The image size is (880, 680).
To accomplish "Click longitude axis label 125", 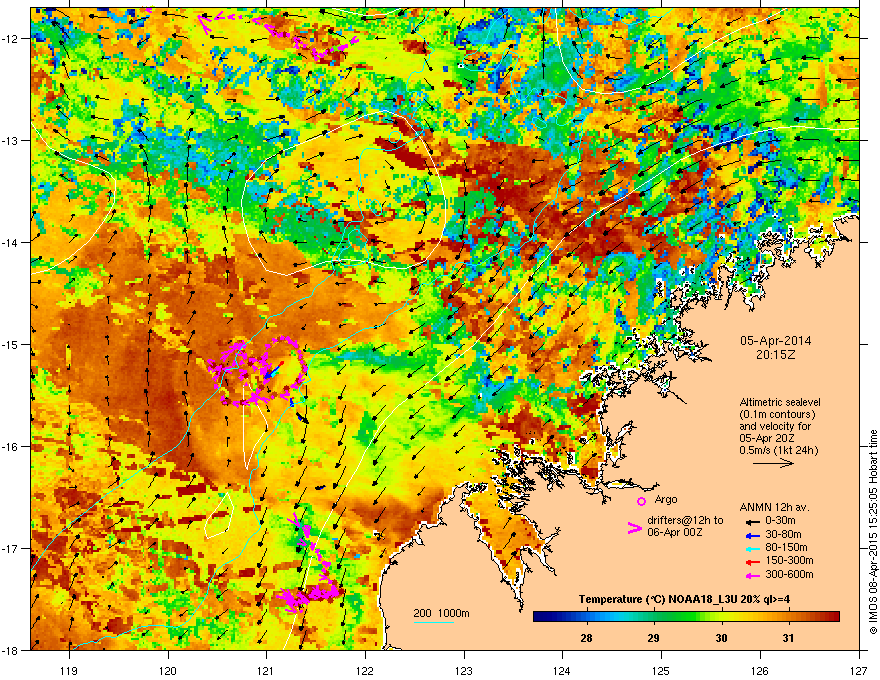I will click(661, 670).
